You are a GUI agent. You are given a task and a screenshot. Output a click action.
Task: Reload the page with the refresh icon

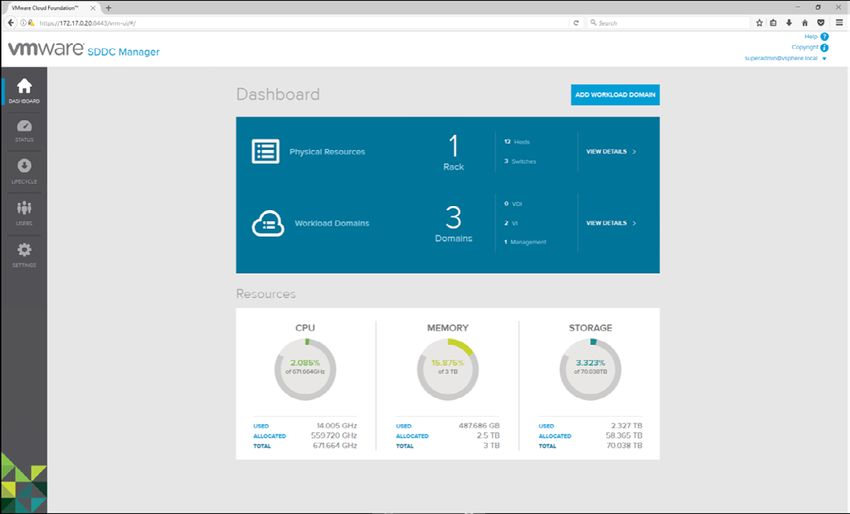point(576,23)
